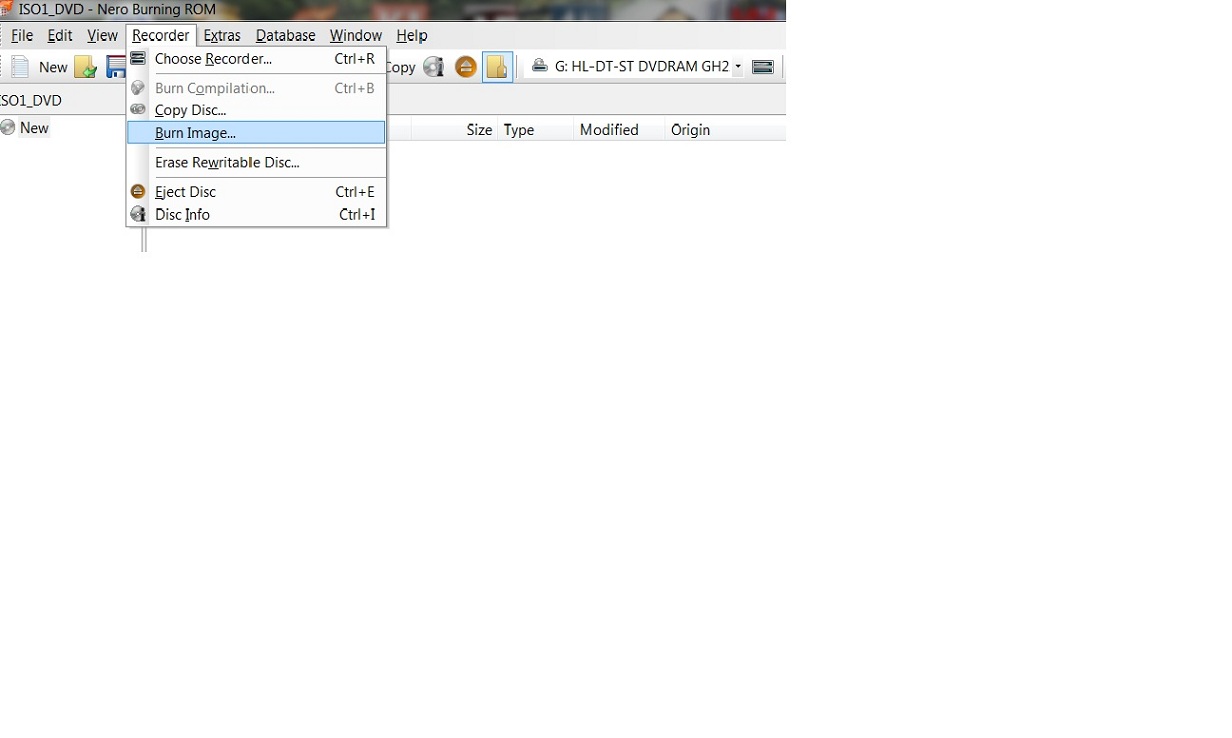1232x738 pixels.
Task: Open the G: HL-DT-ST DVDRAM recorder dropdown
Action: pyautogui.click(x=738, y=67)
